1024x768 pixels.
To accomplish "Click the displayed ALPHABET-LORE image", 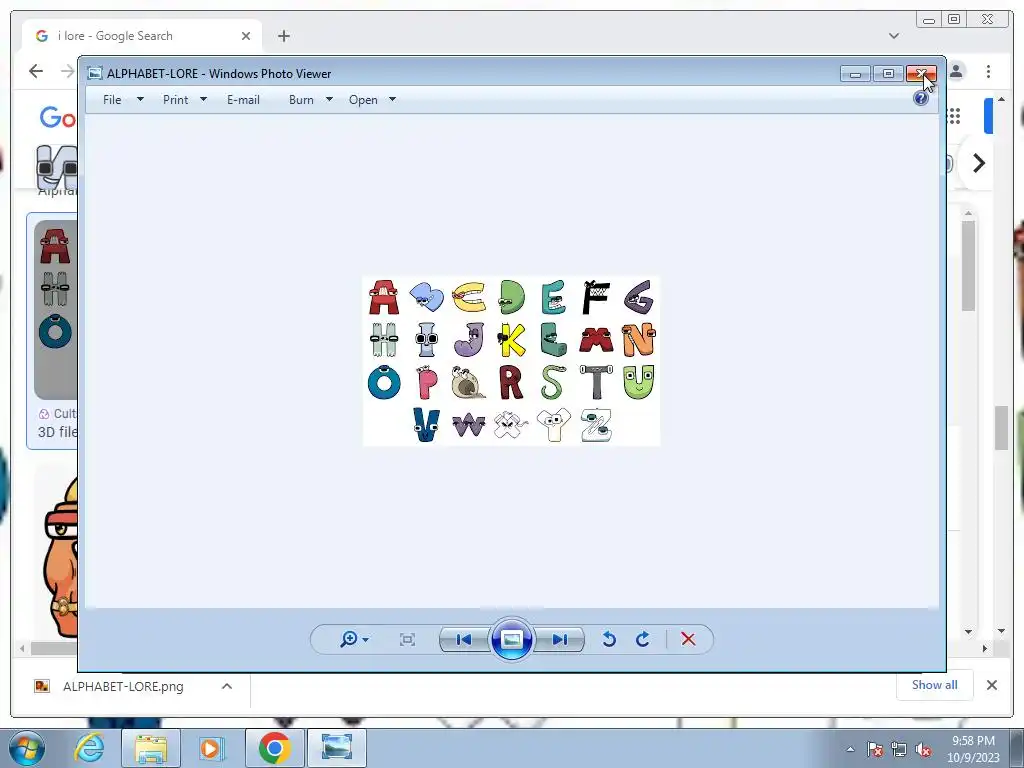I will click(511, 361).
